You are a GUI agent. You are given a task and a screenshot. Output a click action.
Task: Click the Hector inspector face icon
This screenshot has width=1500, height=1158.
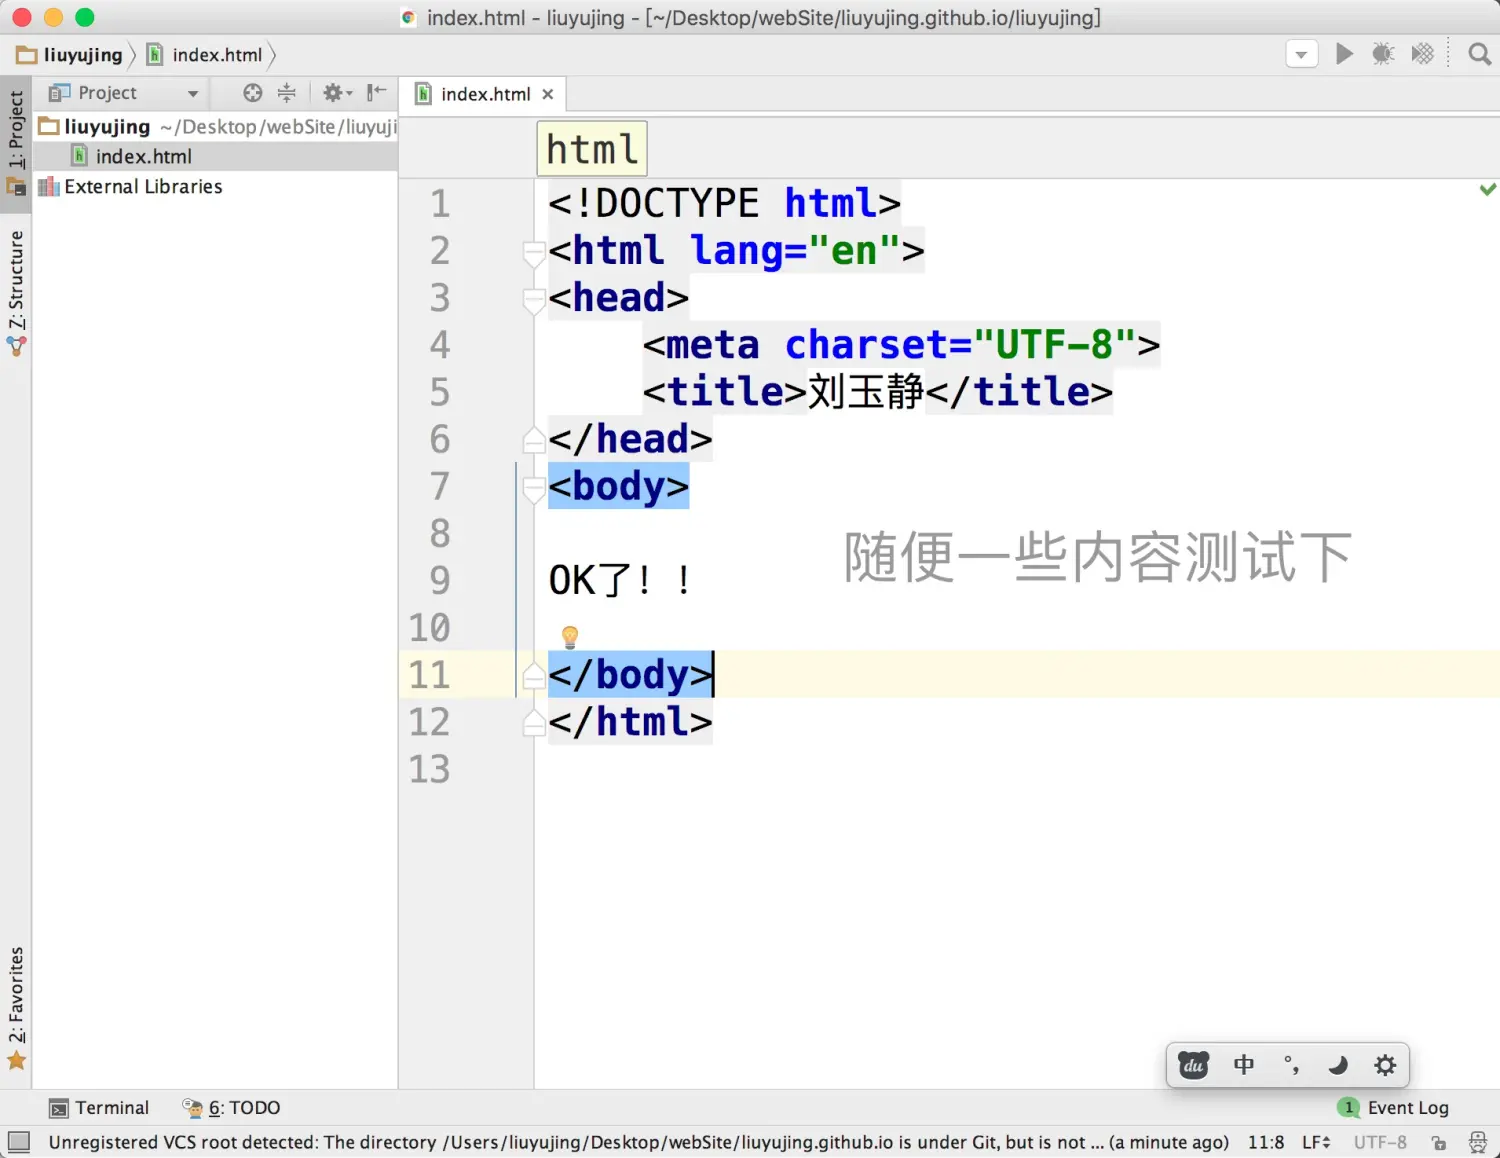point(1477,1142)
